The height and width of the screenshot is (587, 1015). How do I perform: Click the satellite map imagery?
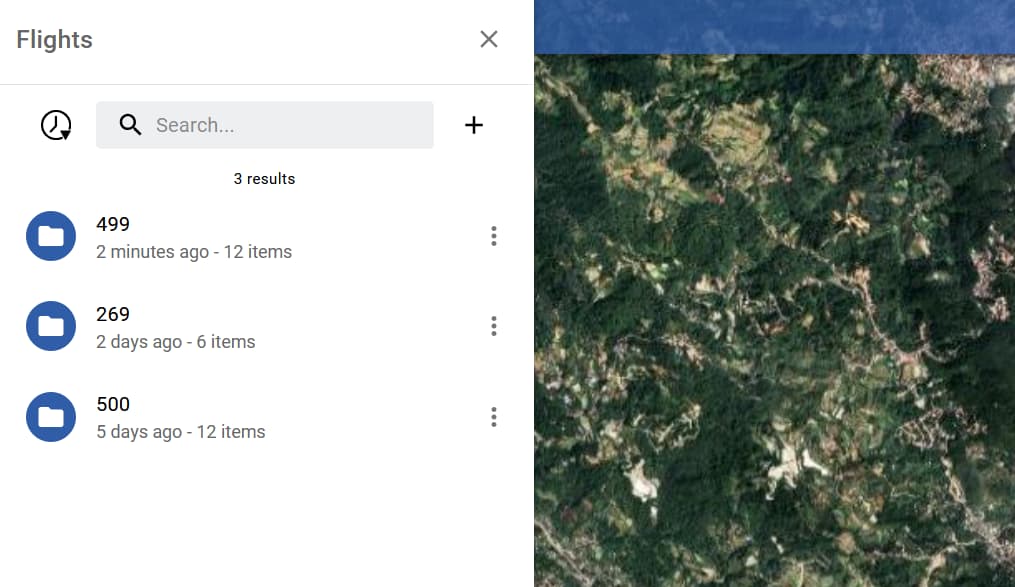click(775, 320)
